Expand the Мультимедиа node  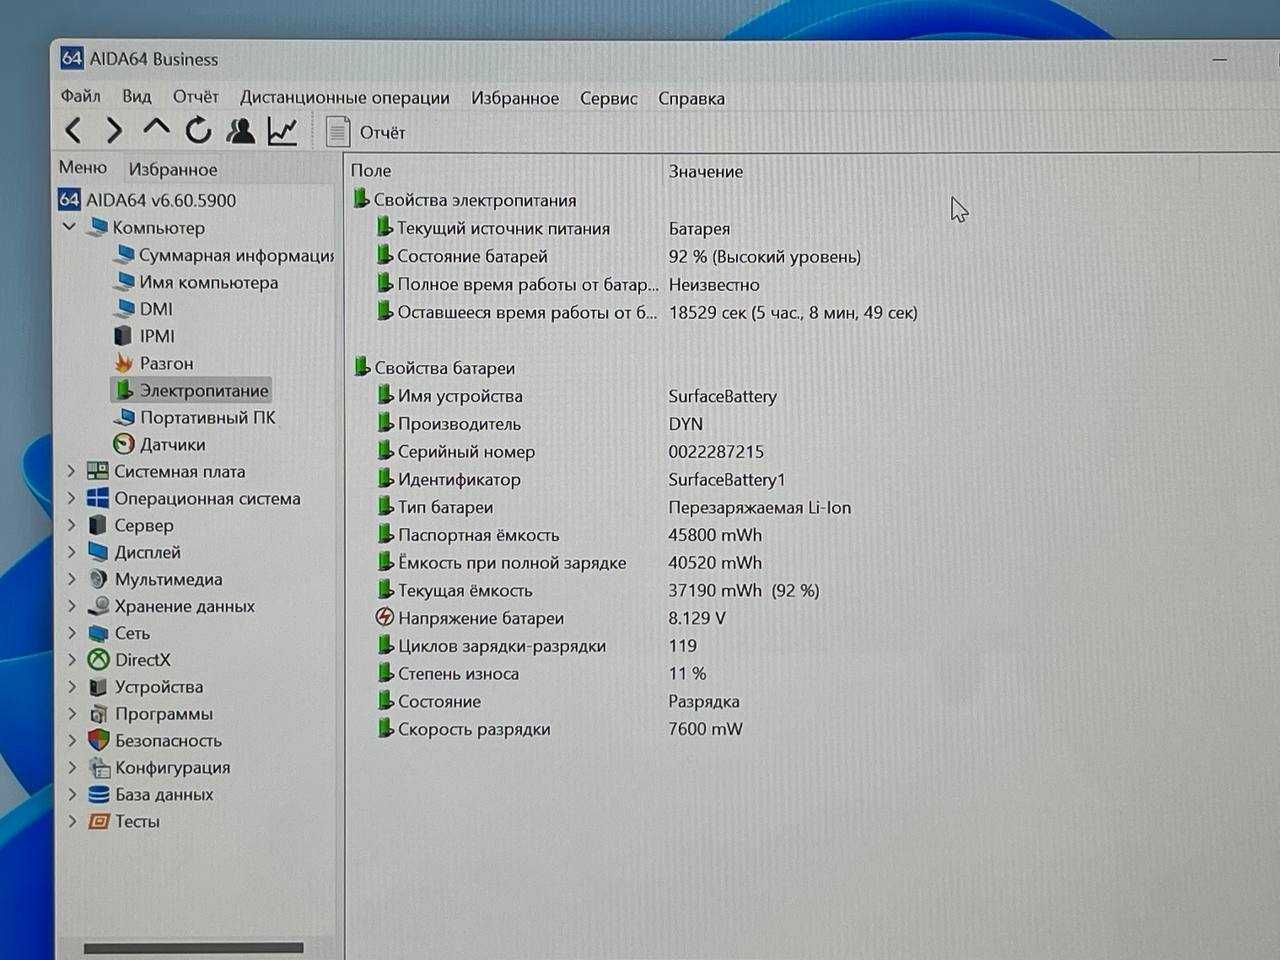71,579
